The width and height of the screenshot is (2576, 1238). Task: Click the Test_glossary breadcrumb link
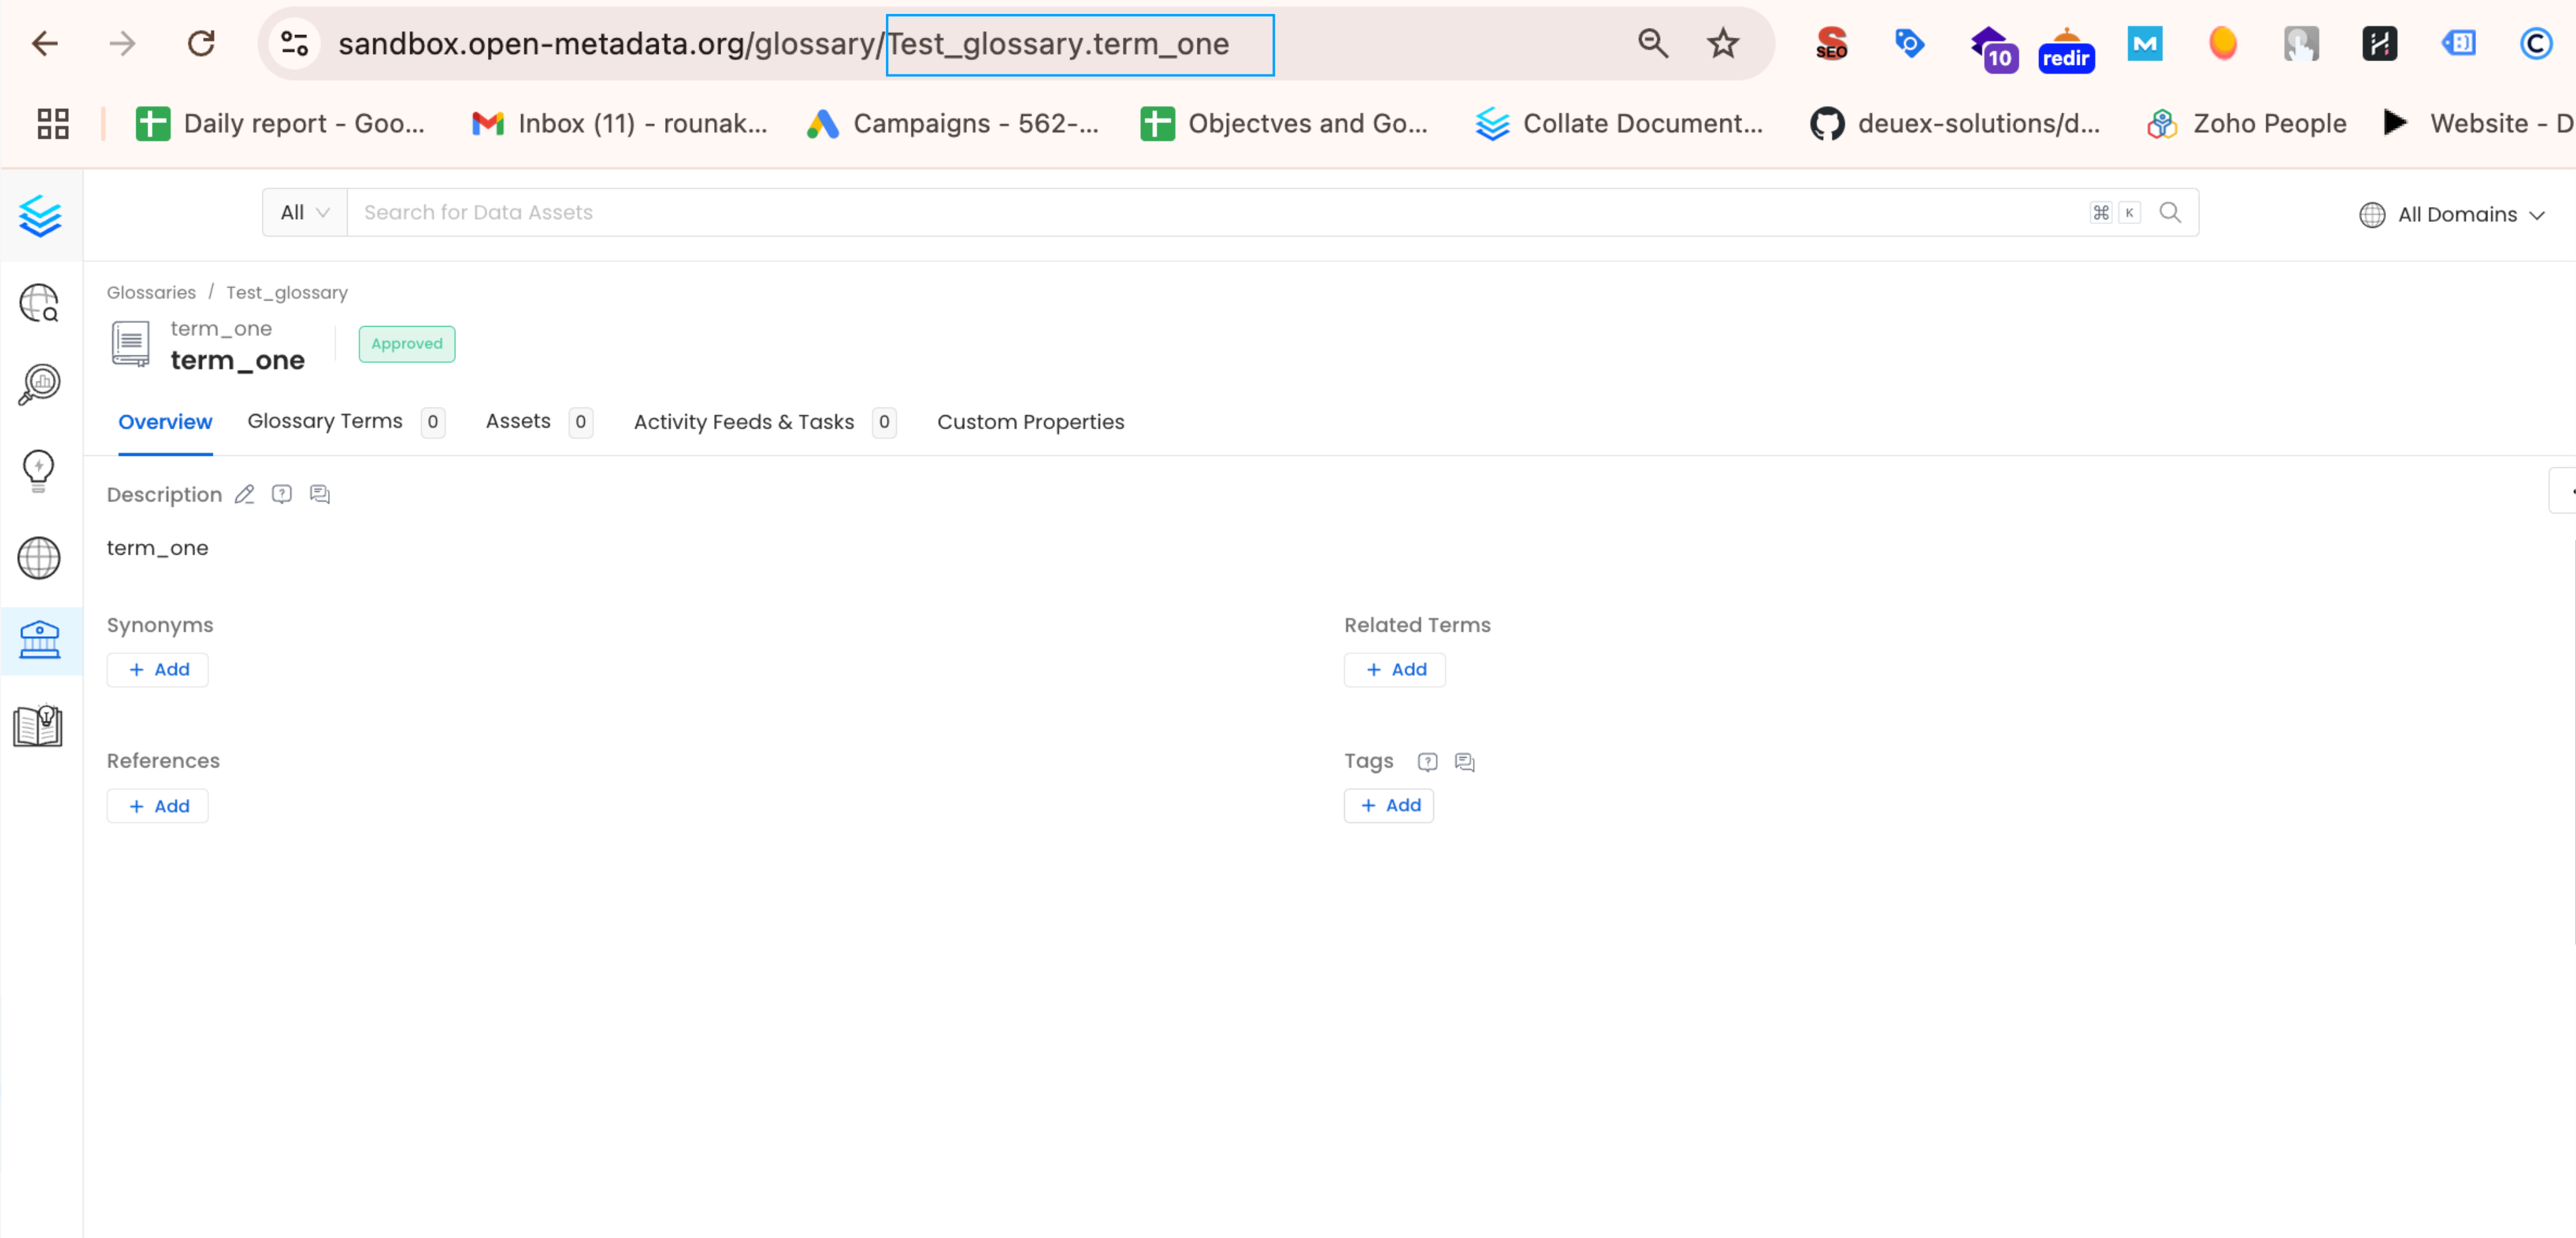pos(286,292)
